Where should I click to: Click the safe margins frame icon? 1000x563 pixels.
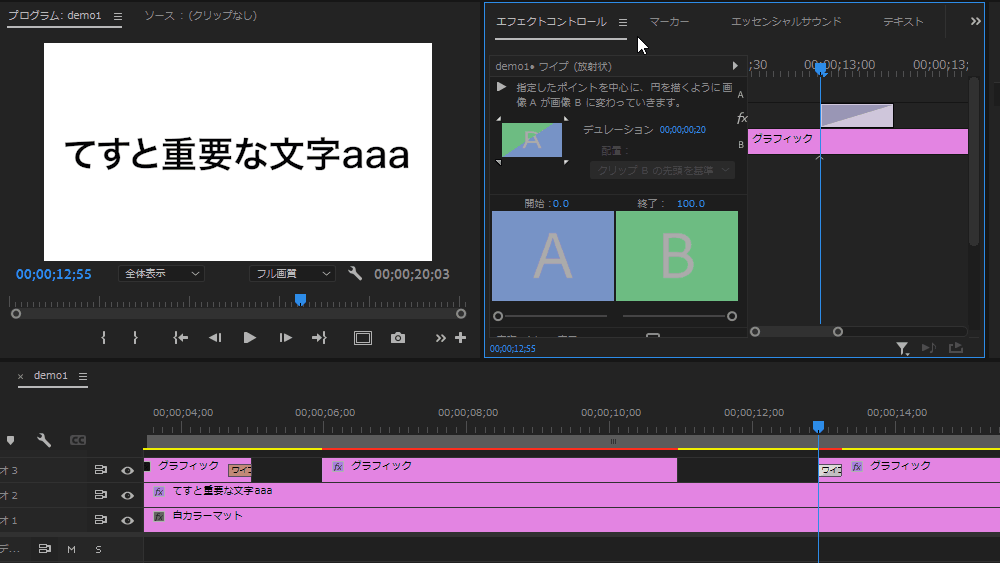pyautogui.click(x=363, y=338)
